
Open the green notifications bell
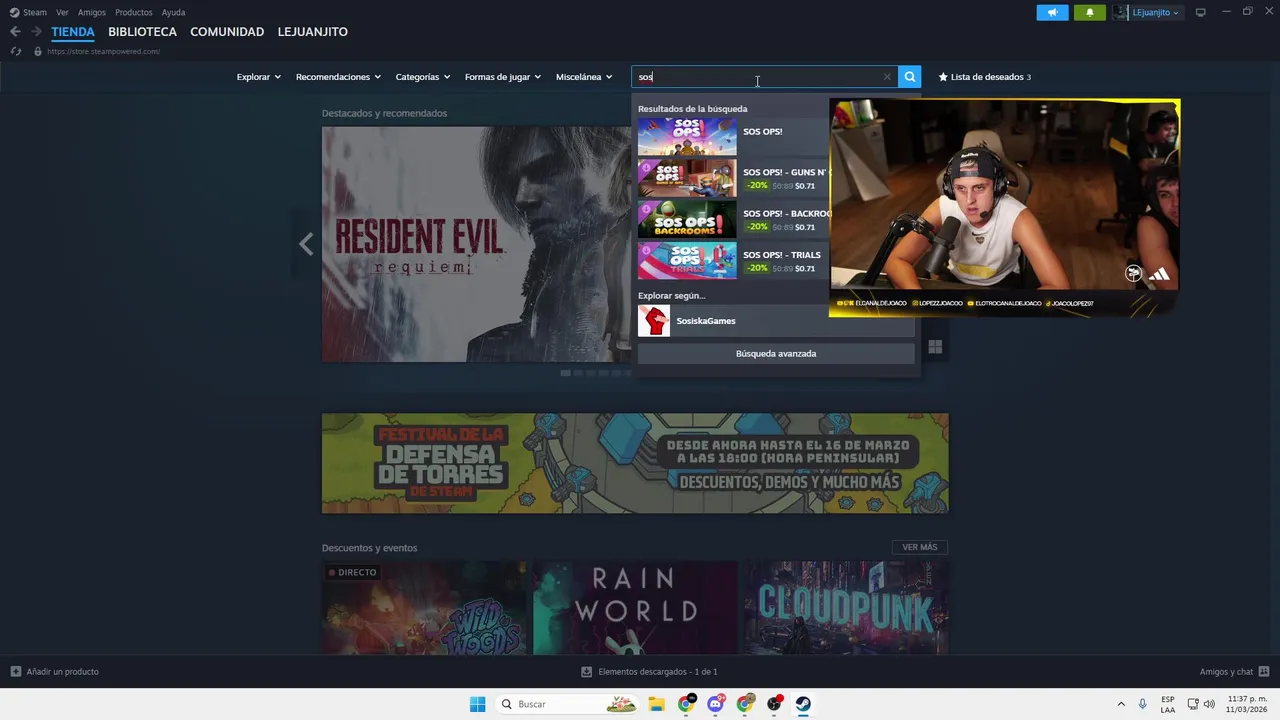point(1090,12)
